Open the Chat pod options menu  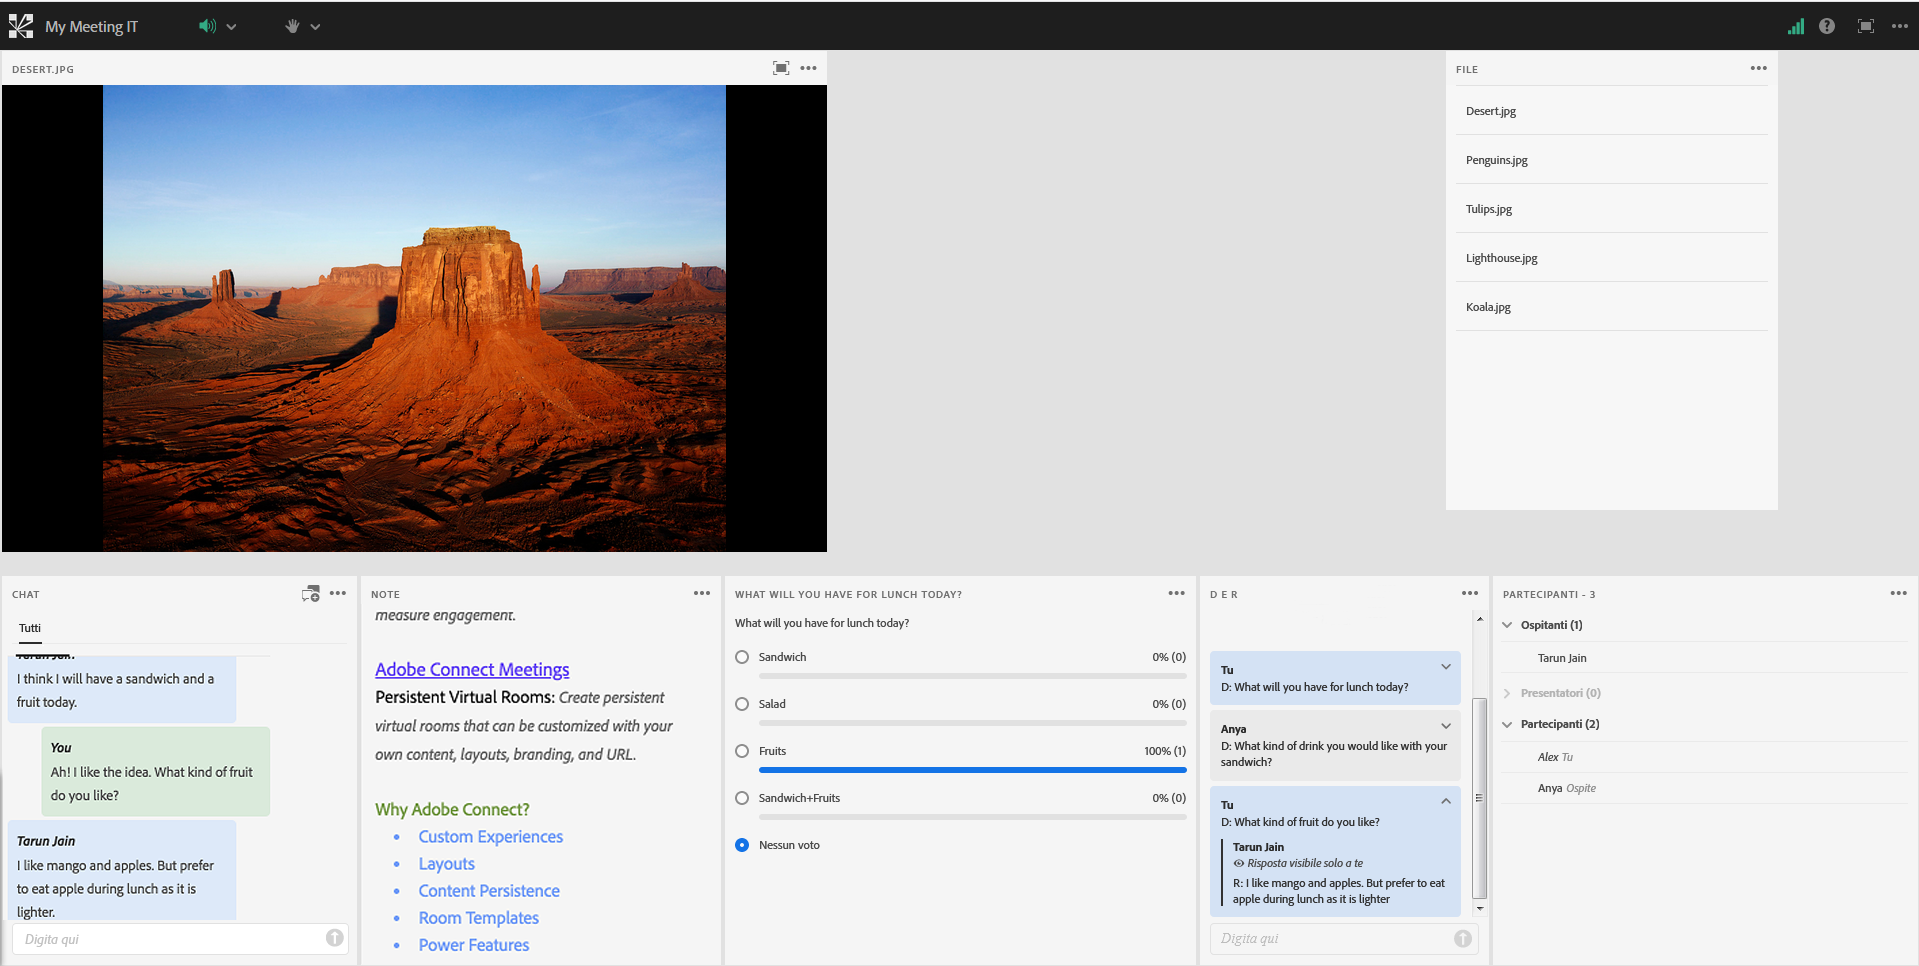pyautogui.click(x=338, y=593)
